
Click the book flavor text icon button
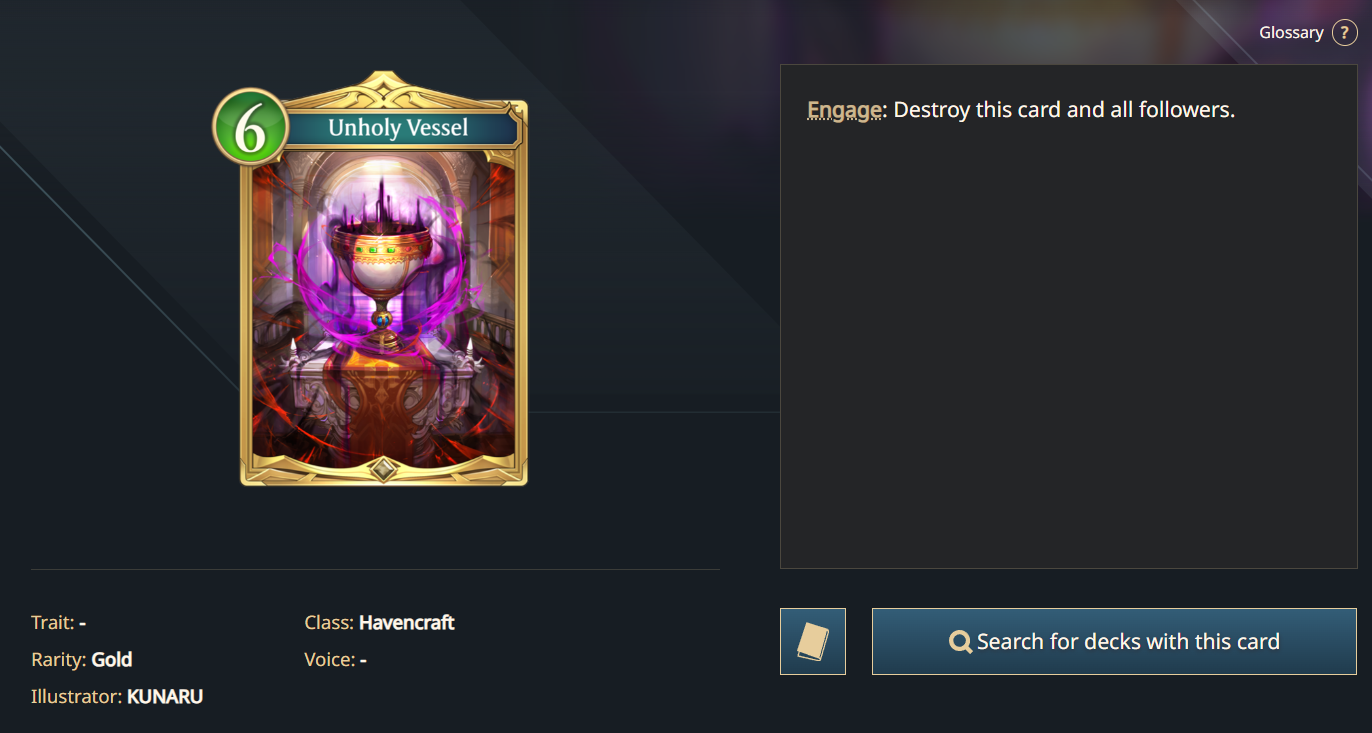point(813,641)
